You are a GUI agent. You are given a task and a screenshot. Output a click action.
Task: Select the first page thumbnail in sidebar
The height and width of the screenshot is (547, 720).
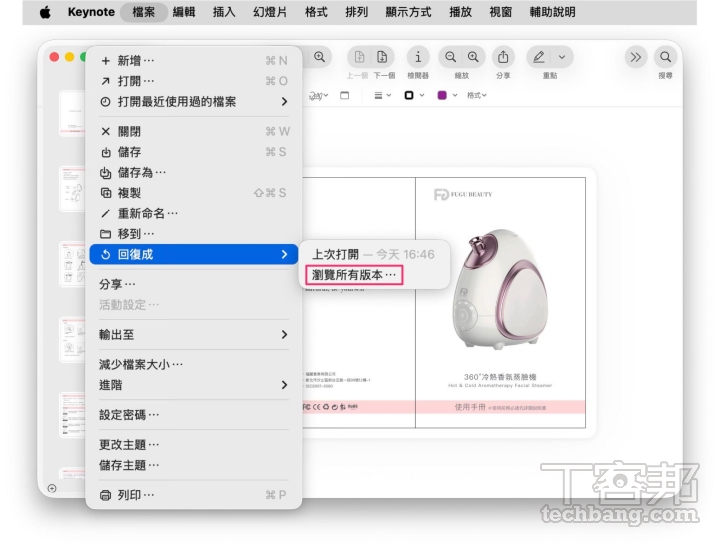point(73,113)
